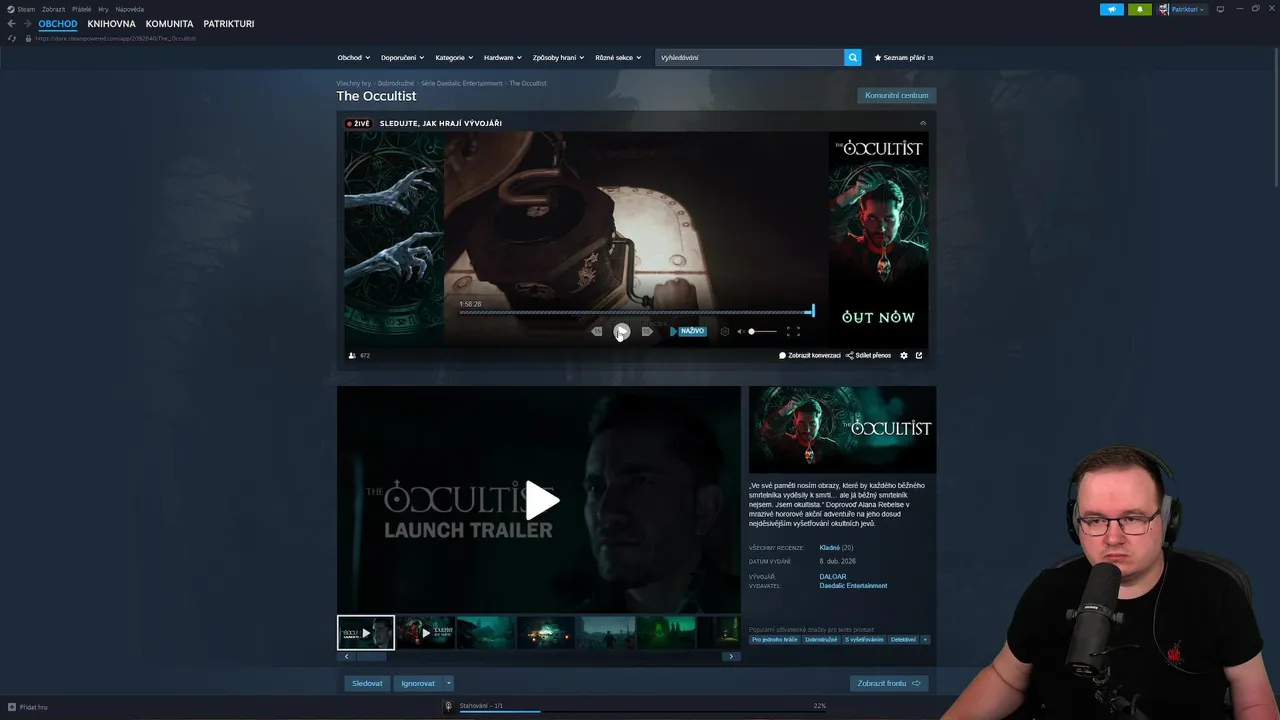Image resolution: width=1280 pixels, height=720 pixels.
Task: Reload the store page using refresh icon
Action: (12, 38)
